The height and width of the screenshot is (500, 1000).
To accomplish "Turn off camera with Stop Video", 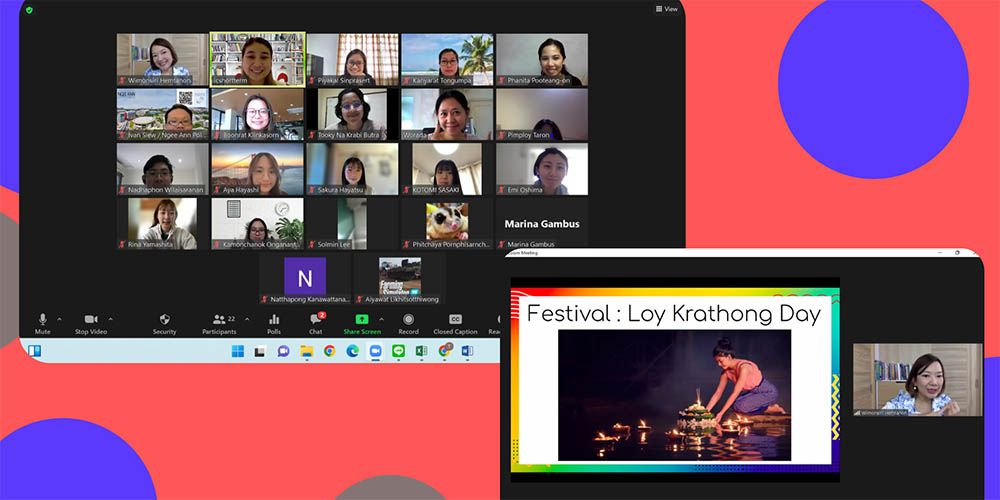I will pos(91,323).
